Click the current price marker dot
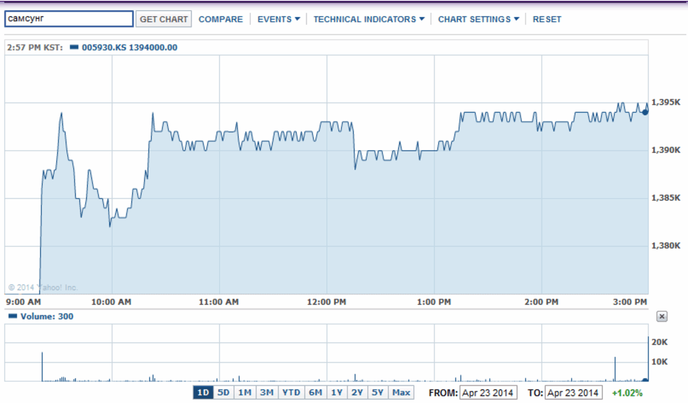 pyautogui.click(x=645, y=112)
